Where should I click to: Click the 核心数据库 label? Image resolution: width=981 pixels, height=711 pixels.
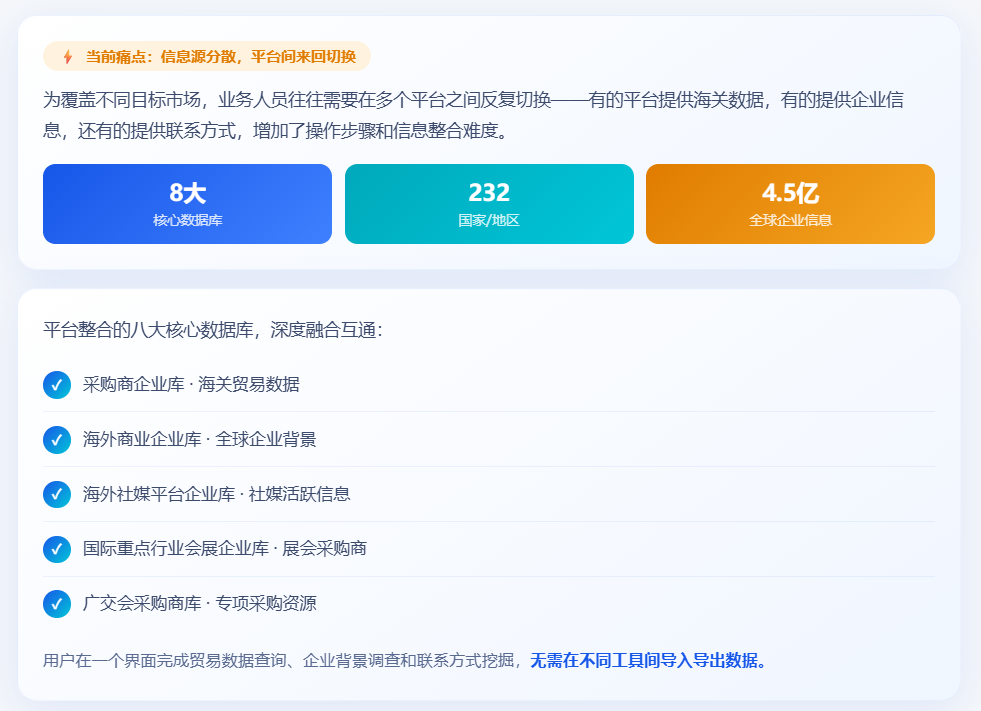point(188,220)
